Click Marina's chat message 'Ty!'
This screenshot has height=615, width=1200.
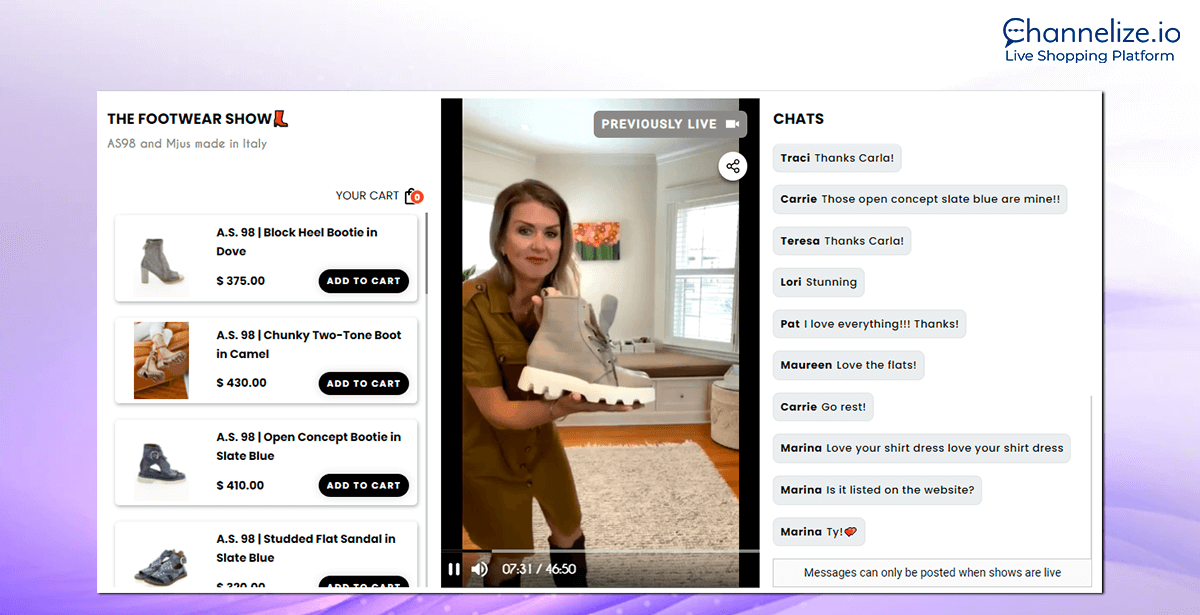(x=819, y=532)
